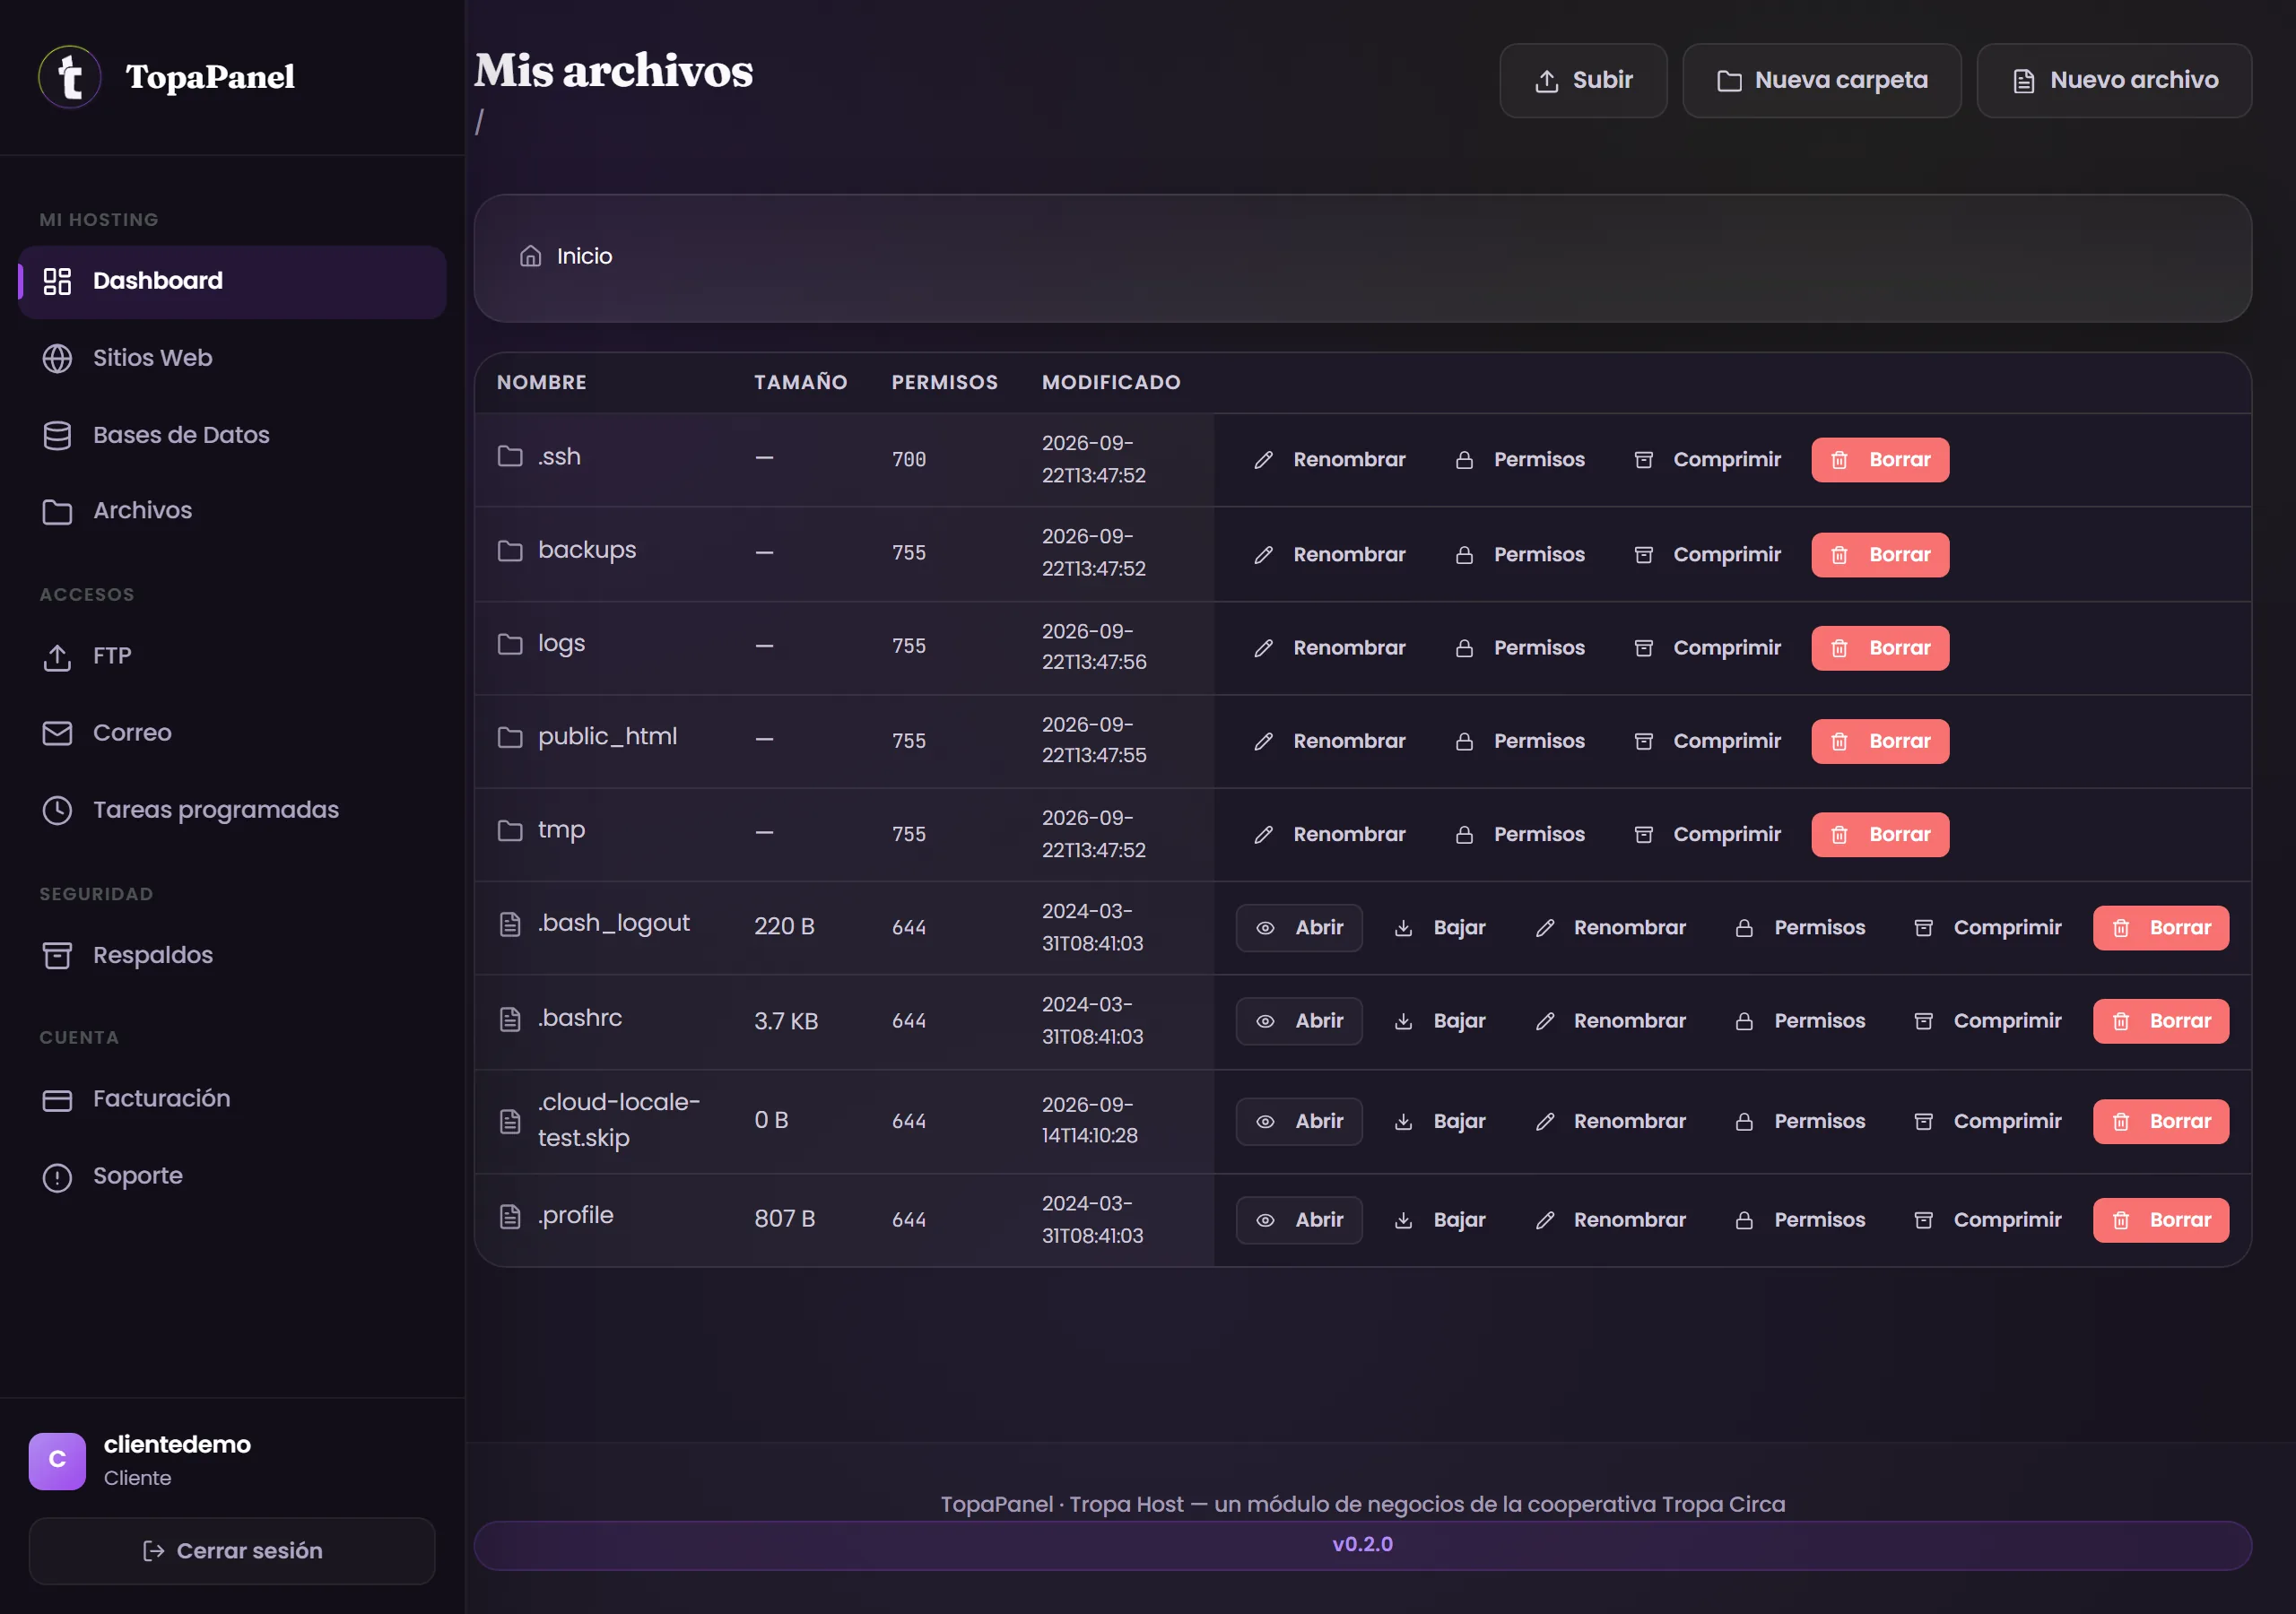Click the backups folder name
2296x1614 pixels.
click(587, 551)
